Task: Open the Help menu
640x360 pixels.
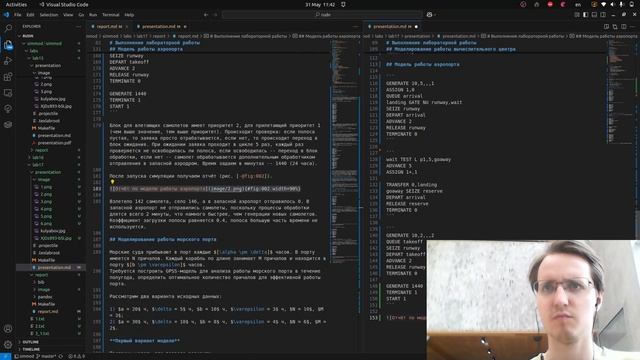Action: (129, 15)
